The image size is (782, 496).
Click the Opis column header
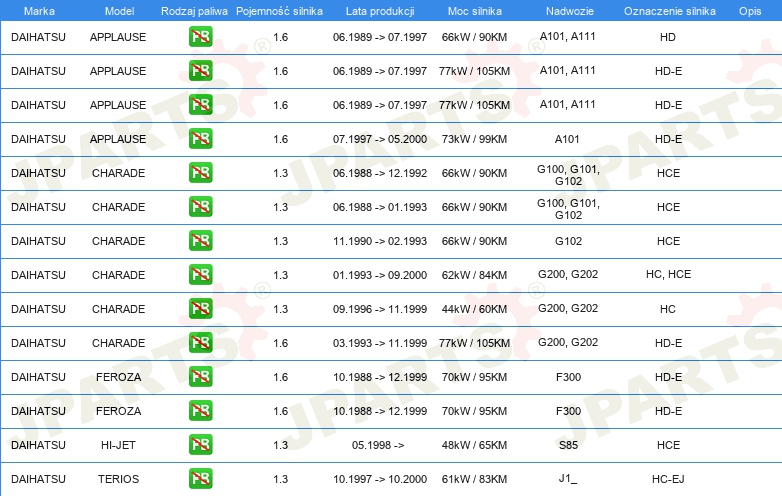(749, 10)
